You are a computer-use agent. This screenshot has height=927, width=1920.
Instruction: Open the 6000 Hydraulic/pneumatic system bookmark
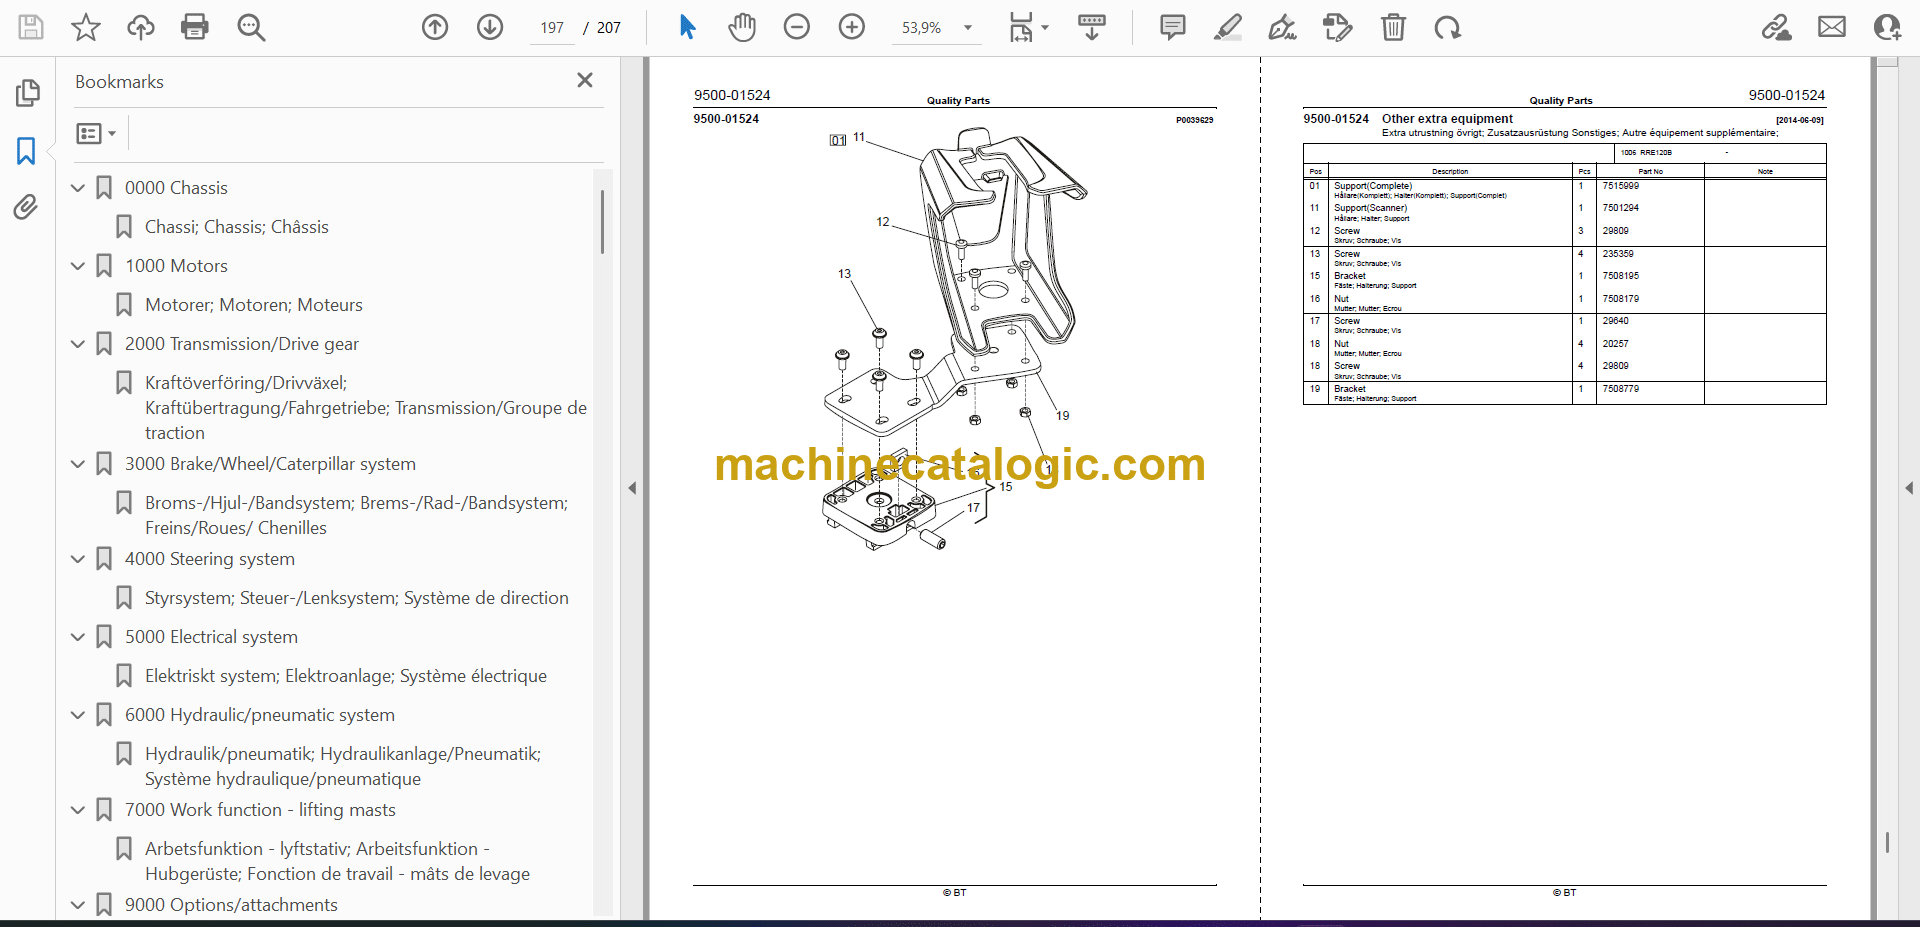[x=260, y=715]
